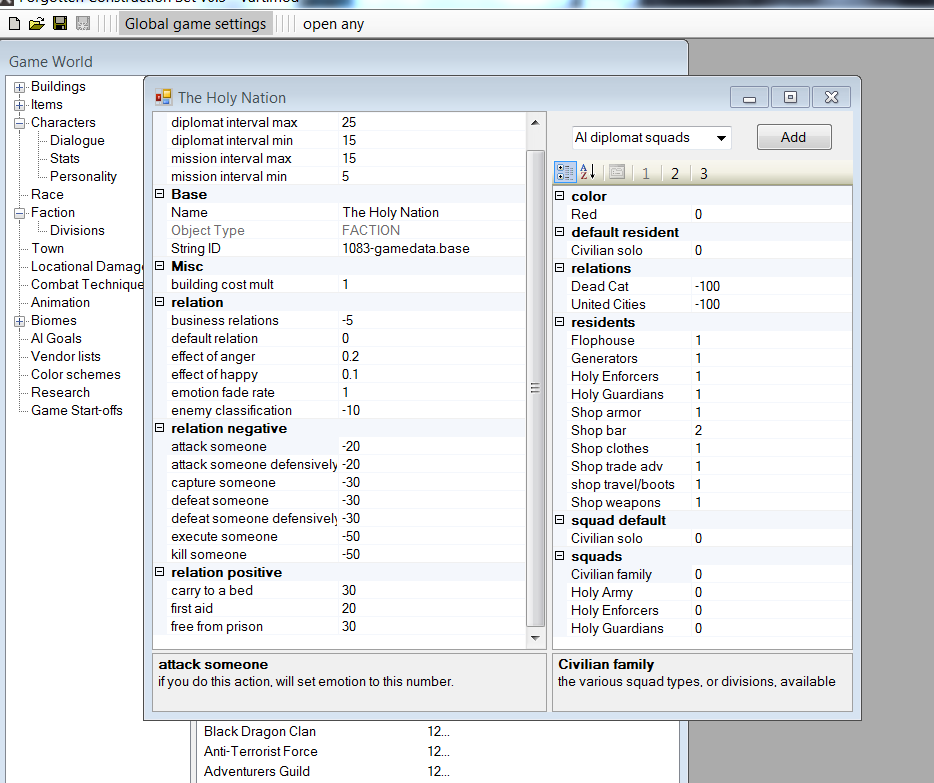Screen dimensions: 934x783
Task: Collapse the Base property category
Action: coord(160,194)
